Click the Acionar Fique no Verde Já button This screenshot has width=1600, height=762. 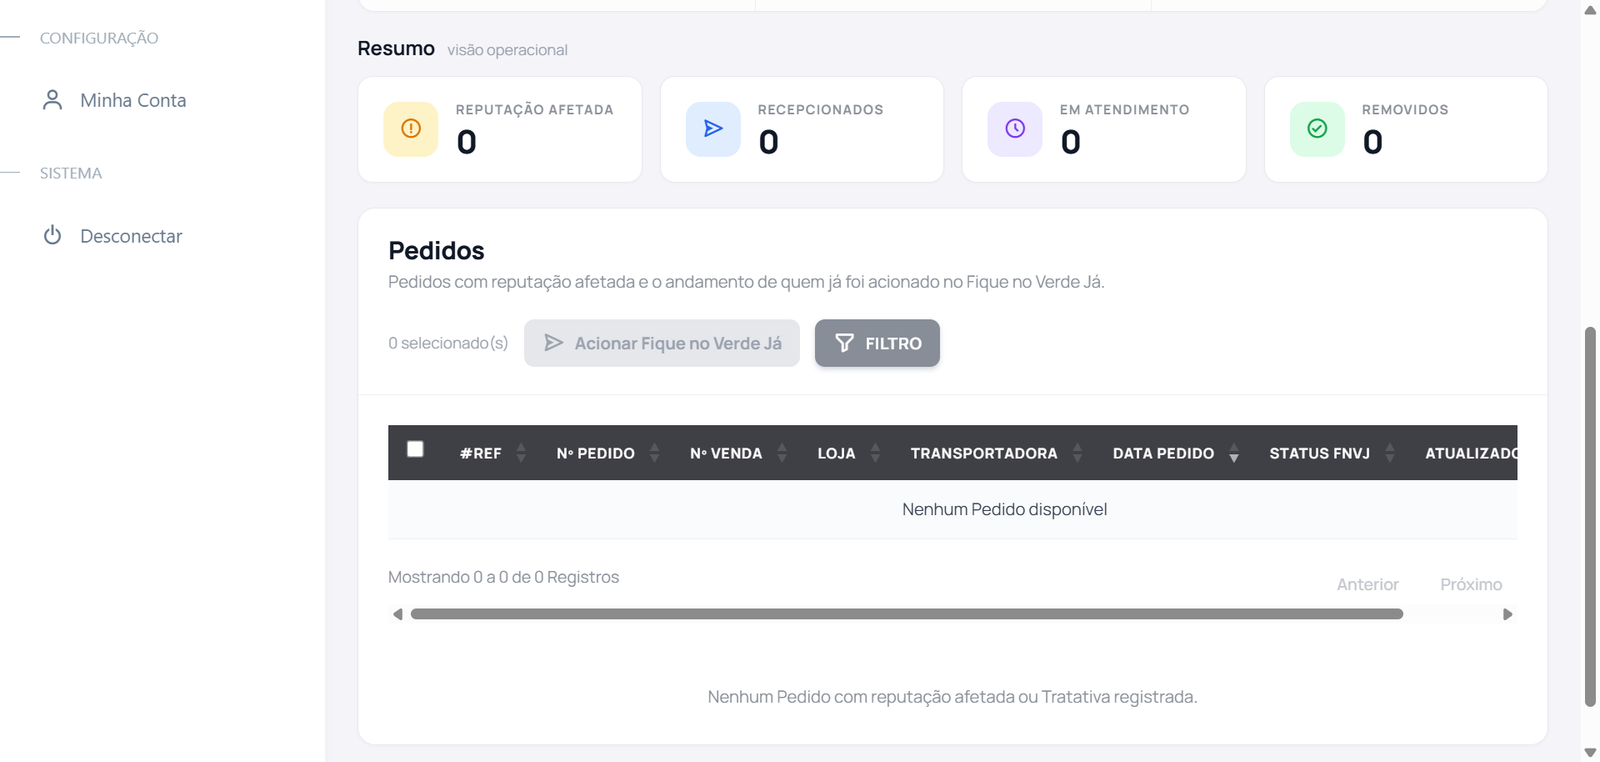tap(662, 343)
